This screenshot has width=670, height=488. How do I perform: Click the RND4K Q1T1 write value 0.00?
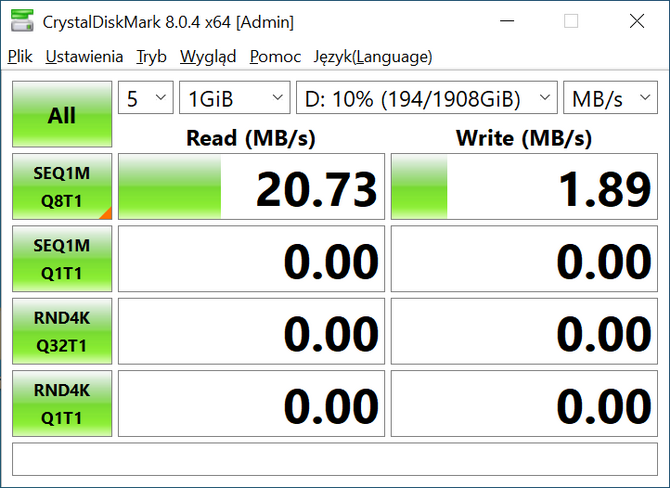coord(524,403)
